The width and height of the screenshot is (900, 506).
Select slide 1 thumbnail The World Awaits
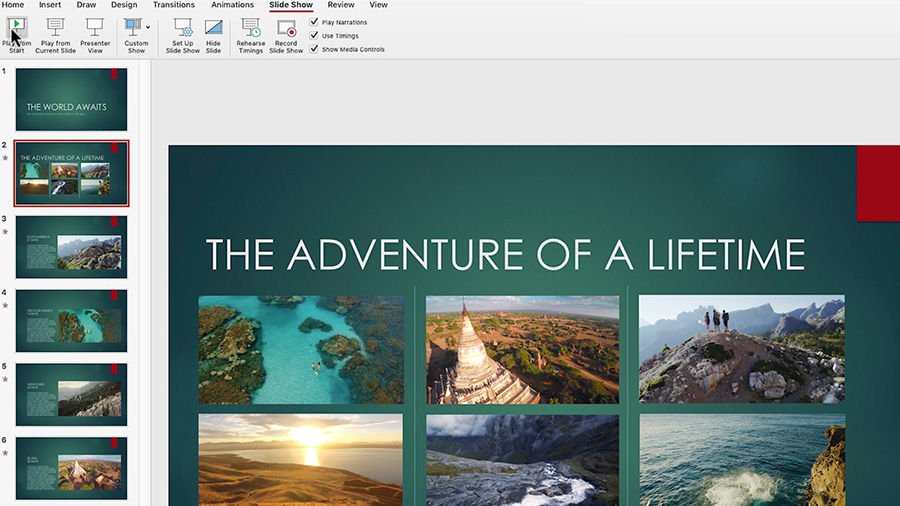71,99
